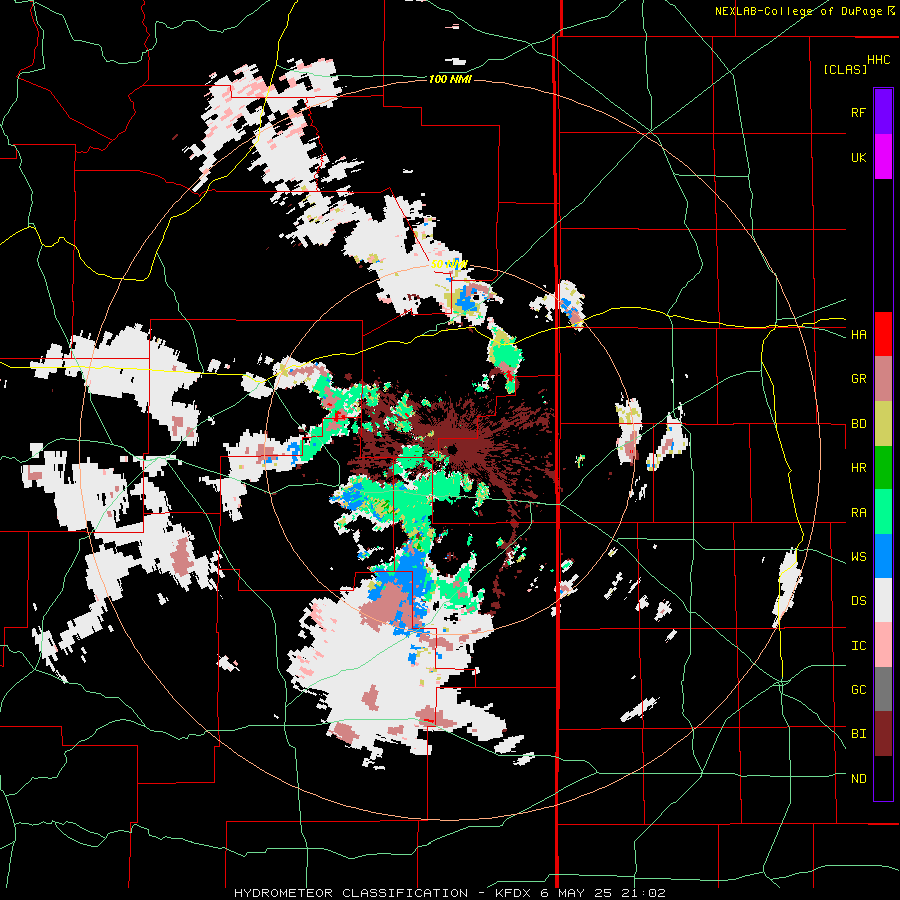
Task: Select the "GC" legend label
Action: [858, 690]
